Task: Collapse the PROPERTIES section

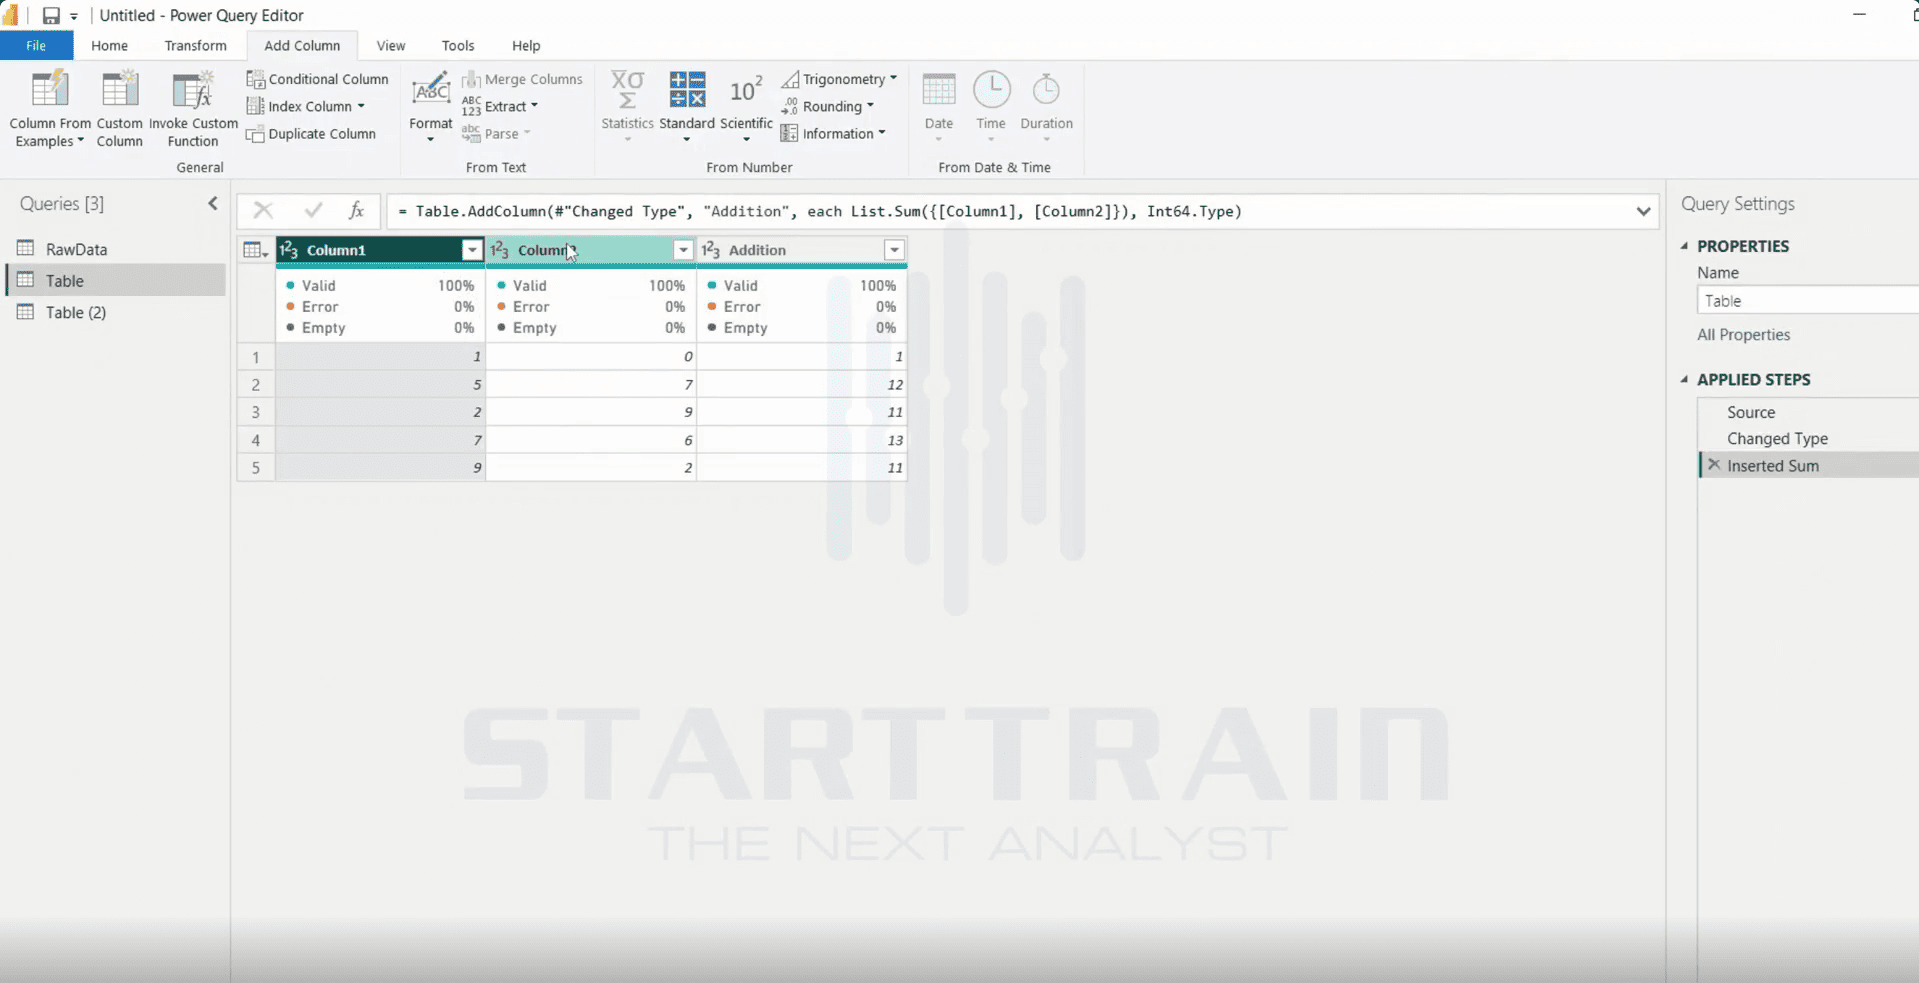Action: 1685,246
